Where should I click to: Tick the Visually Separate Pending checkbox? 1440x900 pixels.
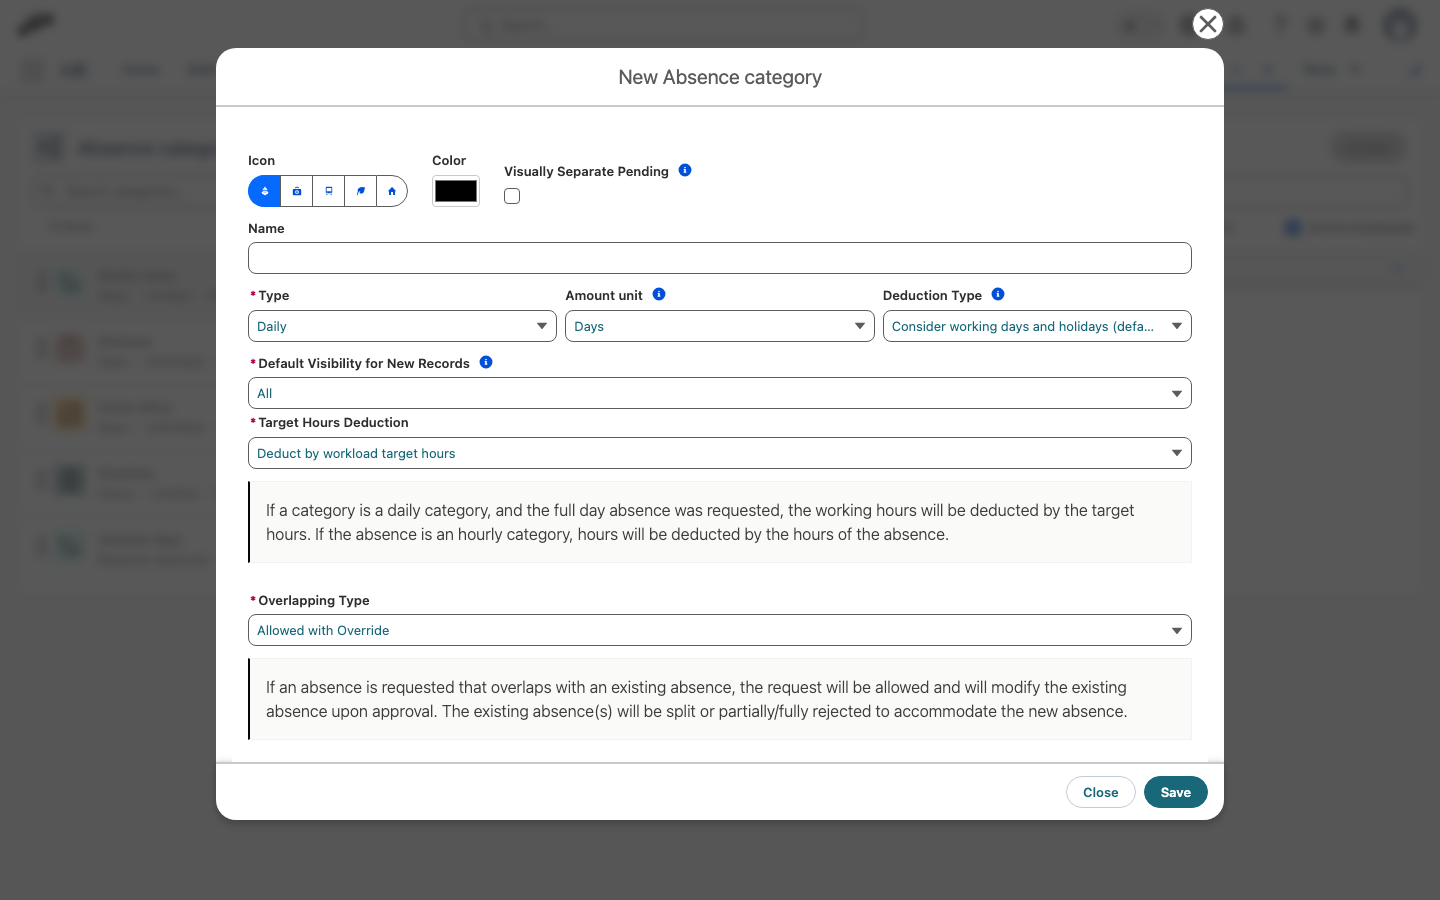pos(512,196)
